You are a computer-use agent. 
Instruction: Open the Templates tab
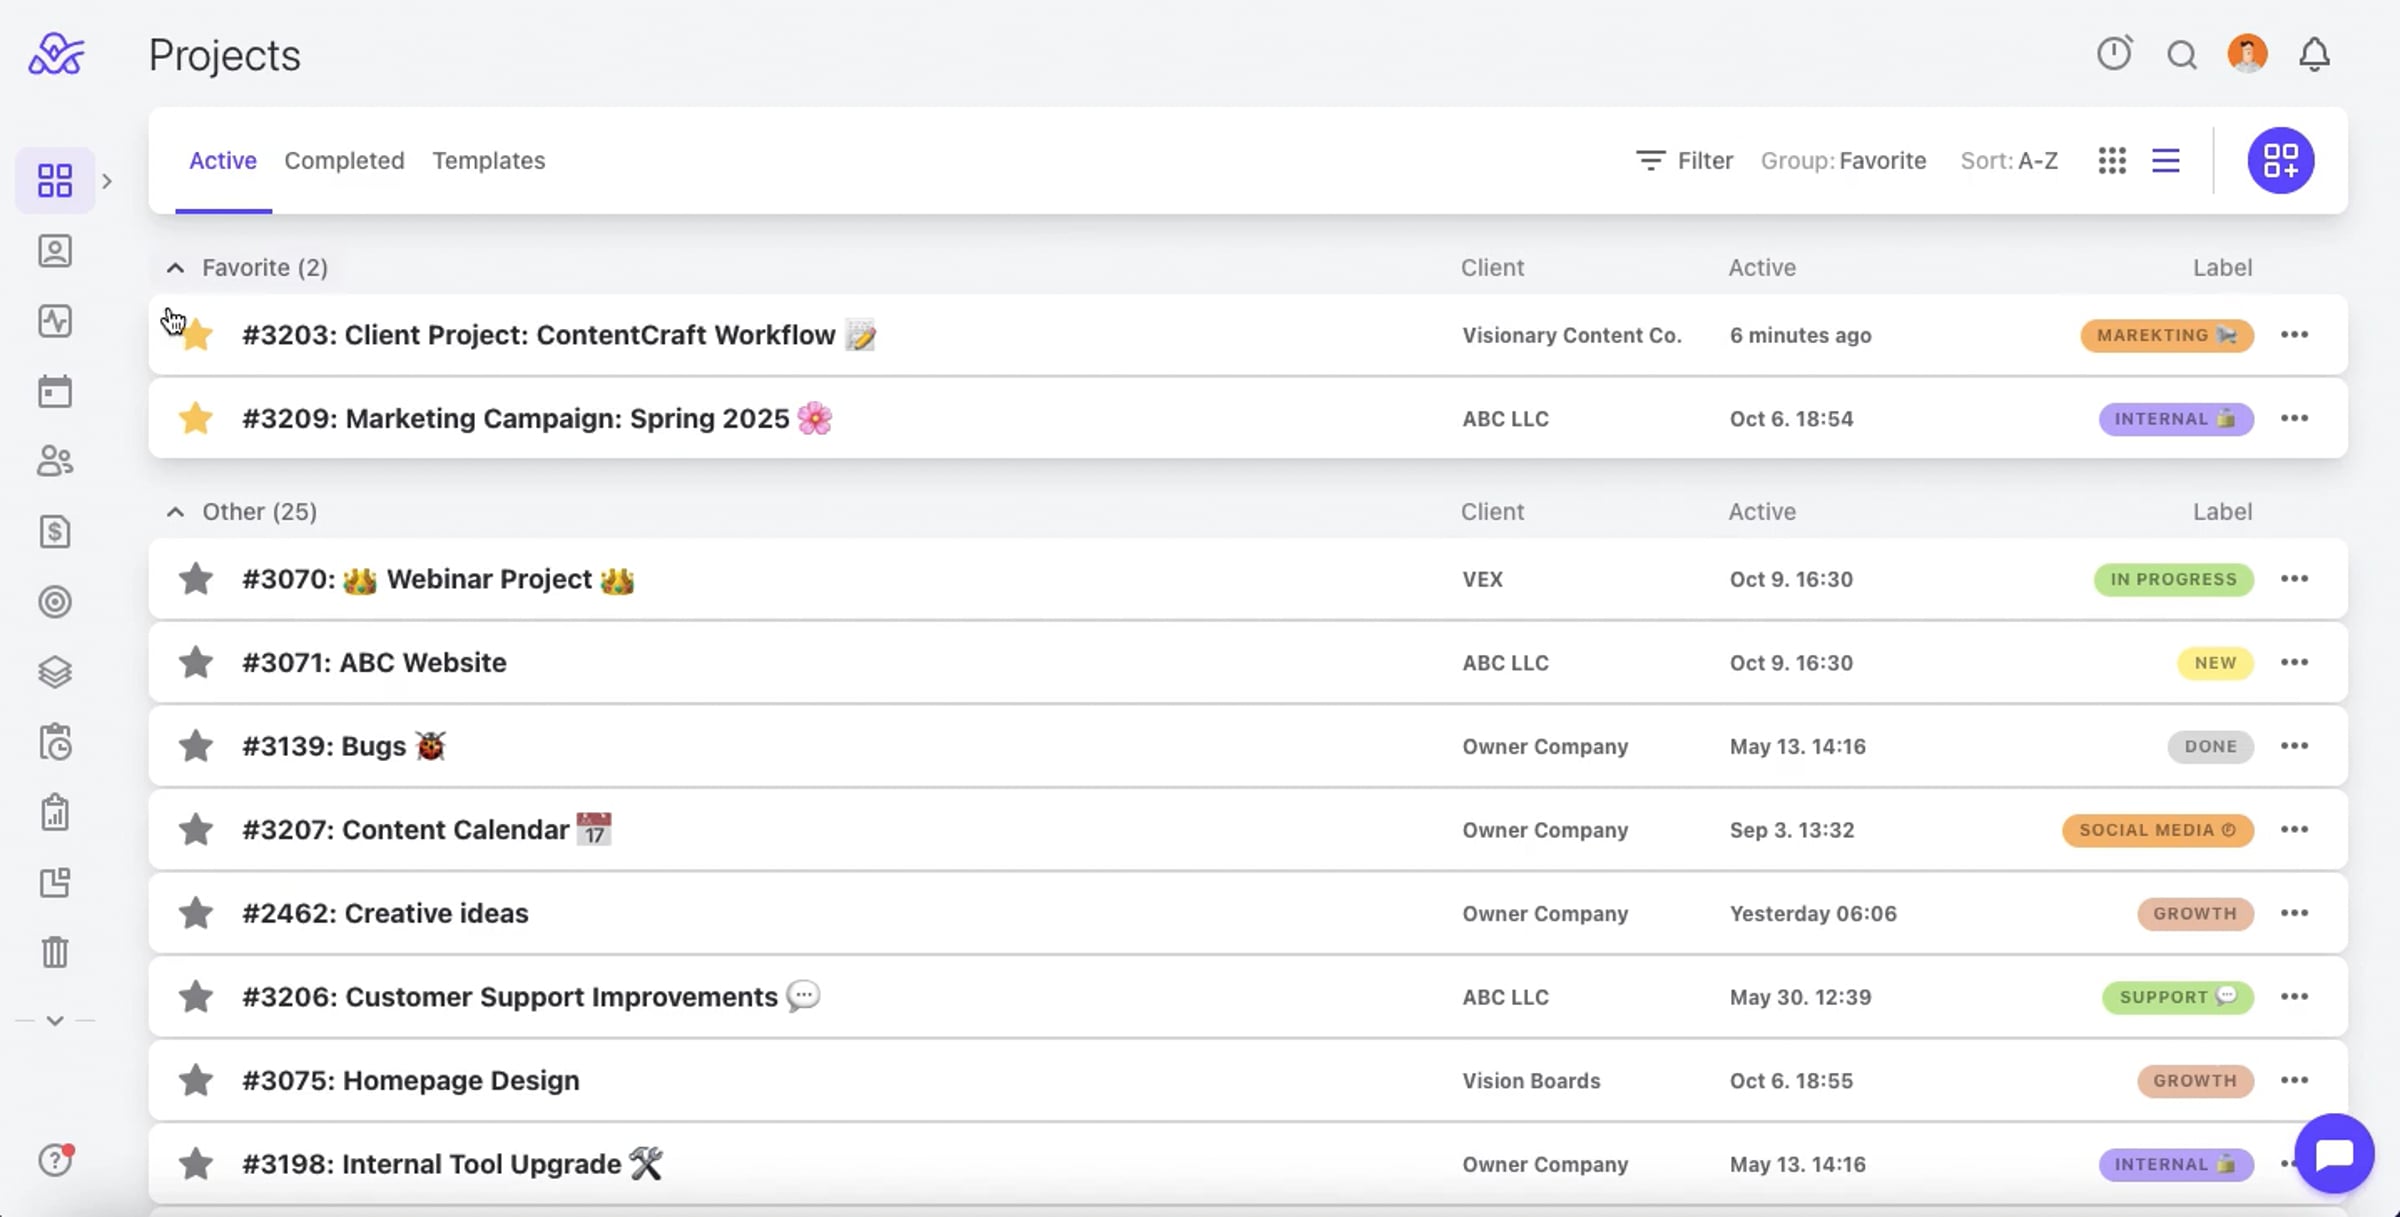[488, 160]
